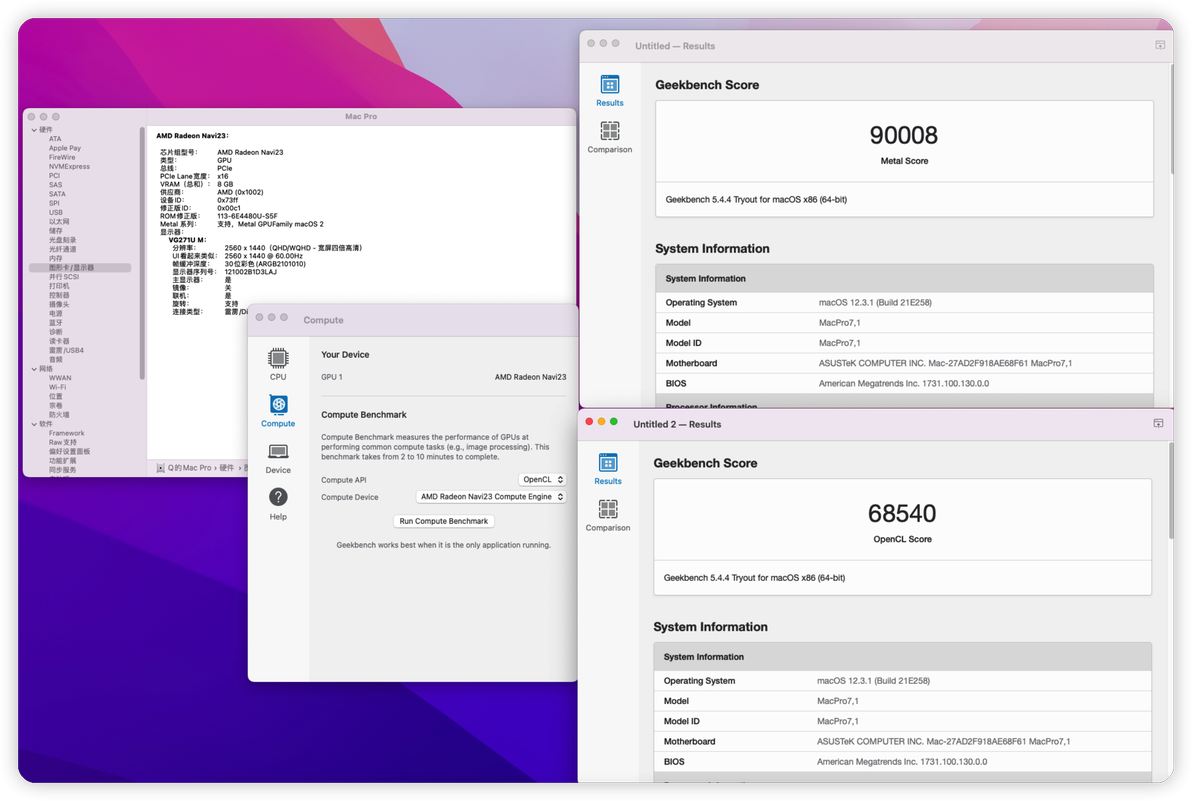Click the Model ID row in Untitled 2 — Results
Image resolution: width=1192 pixels, height=801 pixels.
pyautogui.click(x=902, y=721)
